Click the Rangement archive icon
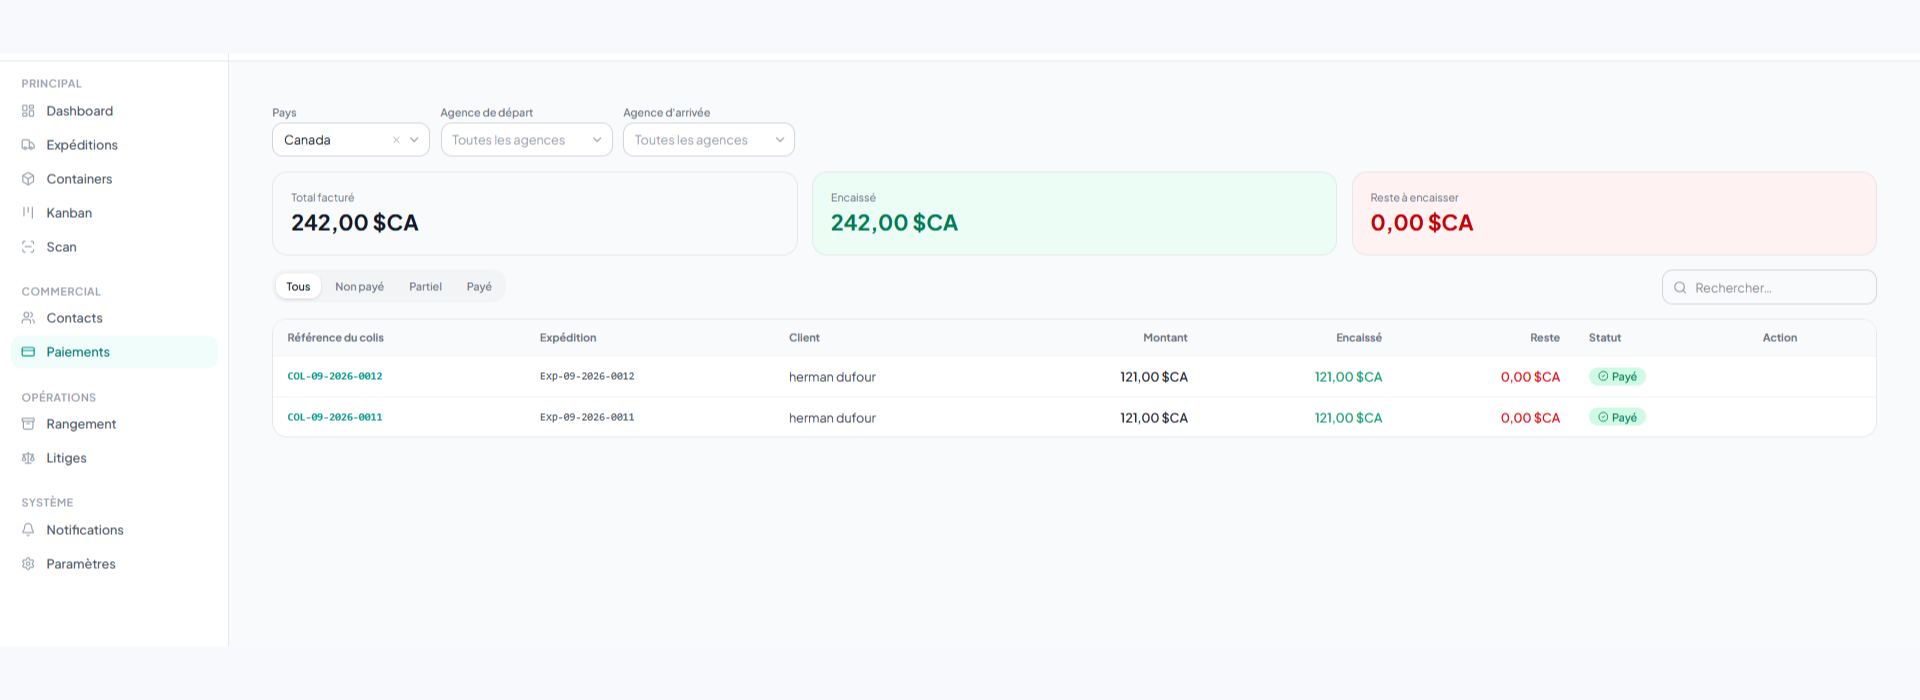The image size is (1920, 700). 28,424
